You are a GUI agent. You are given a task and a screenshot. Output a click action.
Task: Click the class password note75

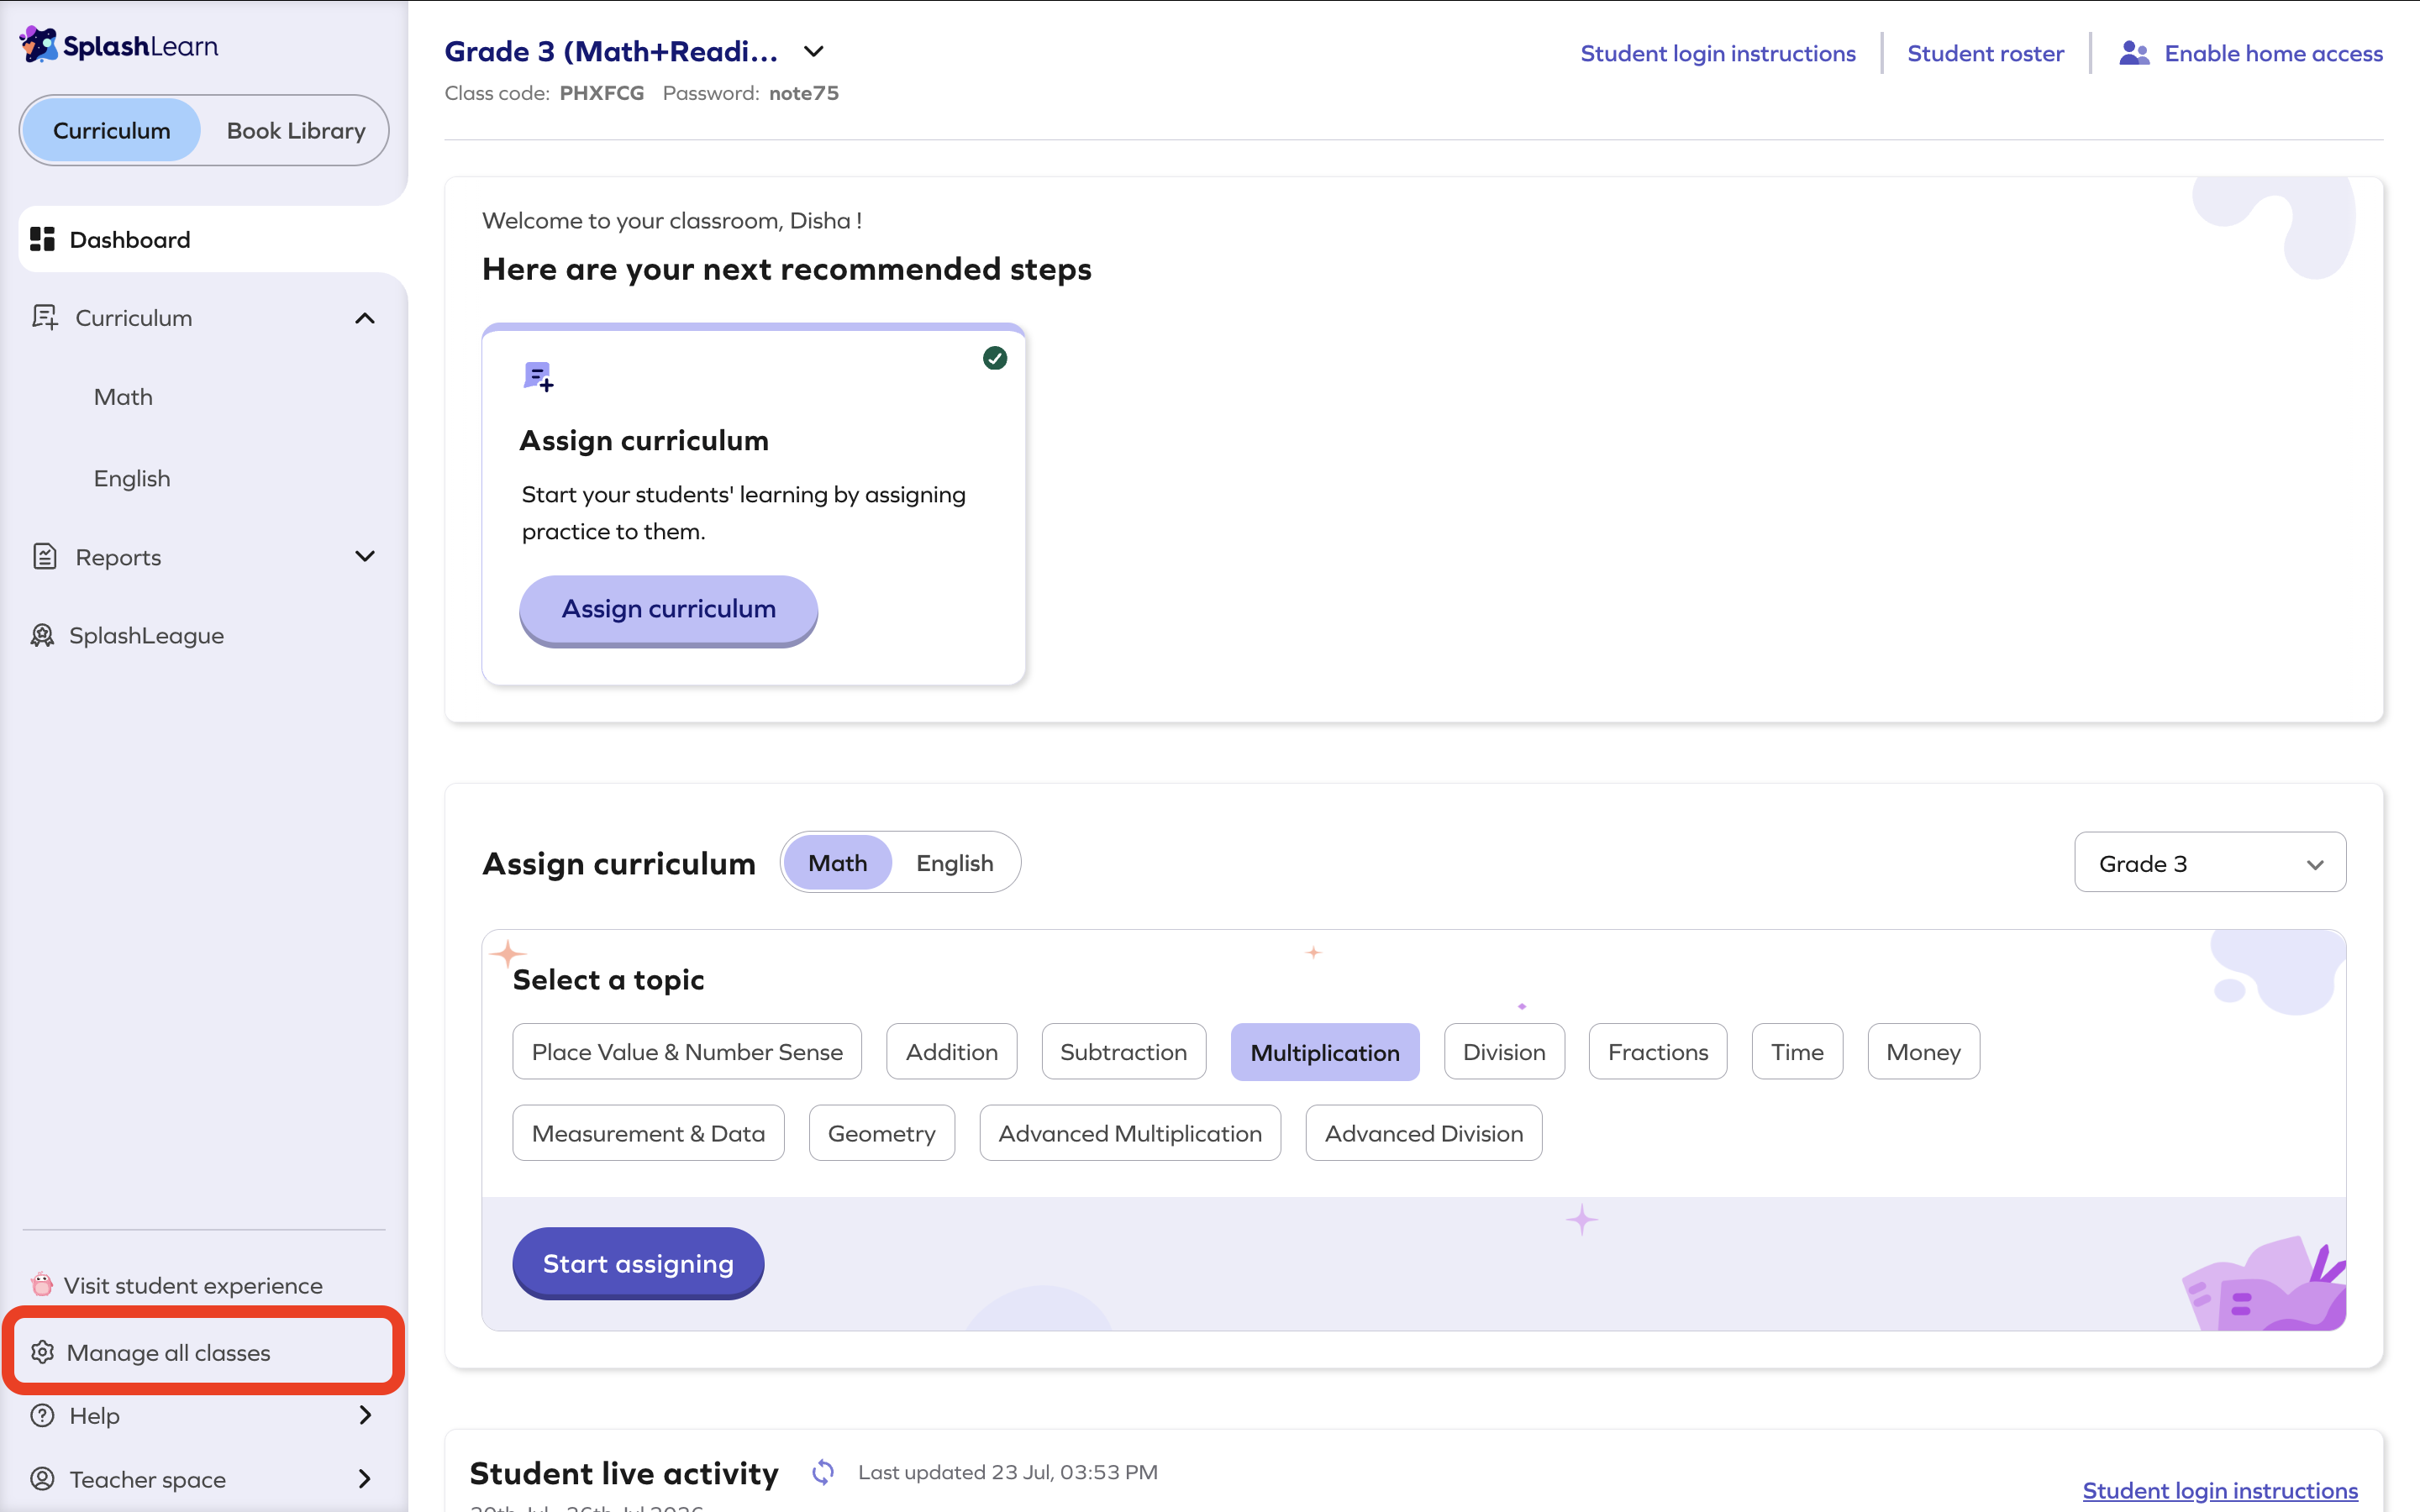pyautogui.click(x=804, y=93)
